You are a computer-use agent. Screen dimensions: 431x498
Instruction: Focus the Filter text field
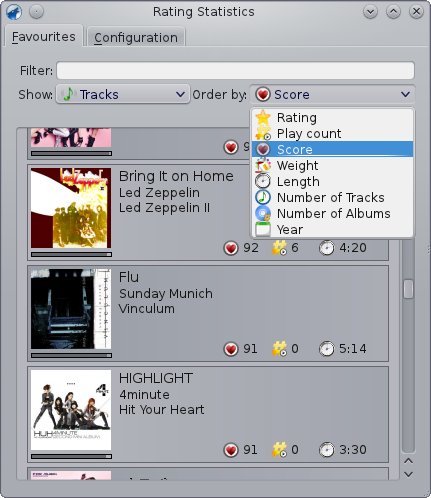(235, 70)
